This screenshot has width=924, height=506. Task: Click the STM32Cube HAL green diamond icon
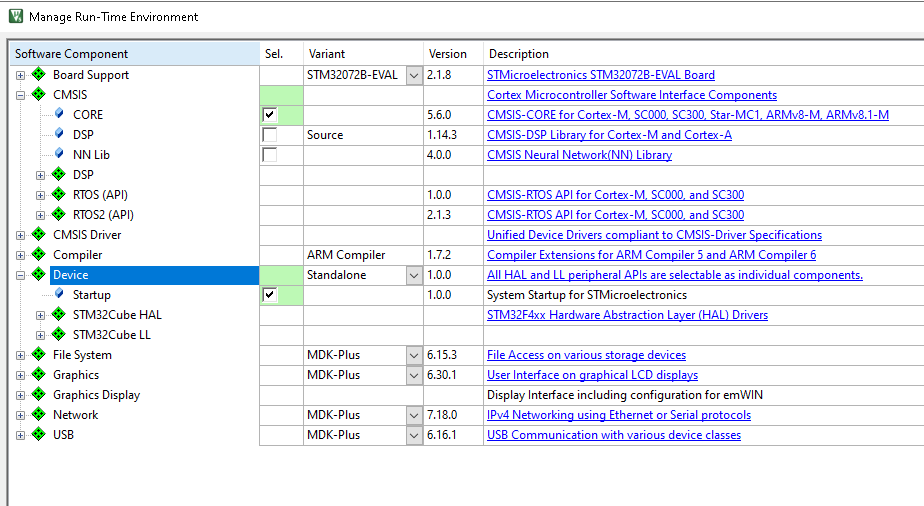(59, 315)
